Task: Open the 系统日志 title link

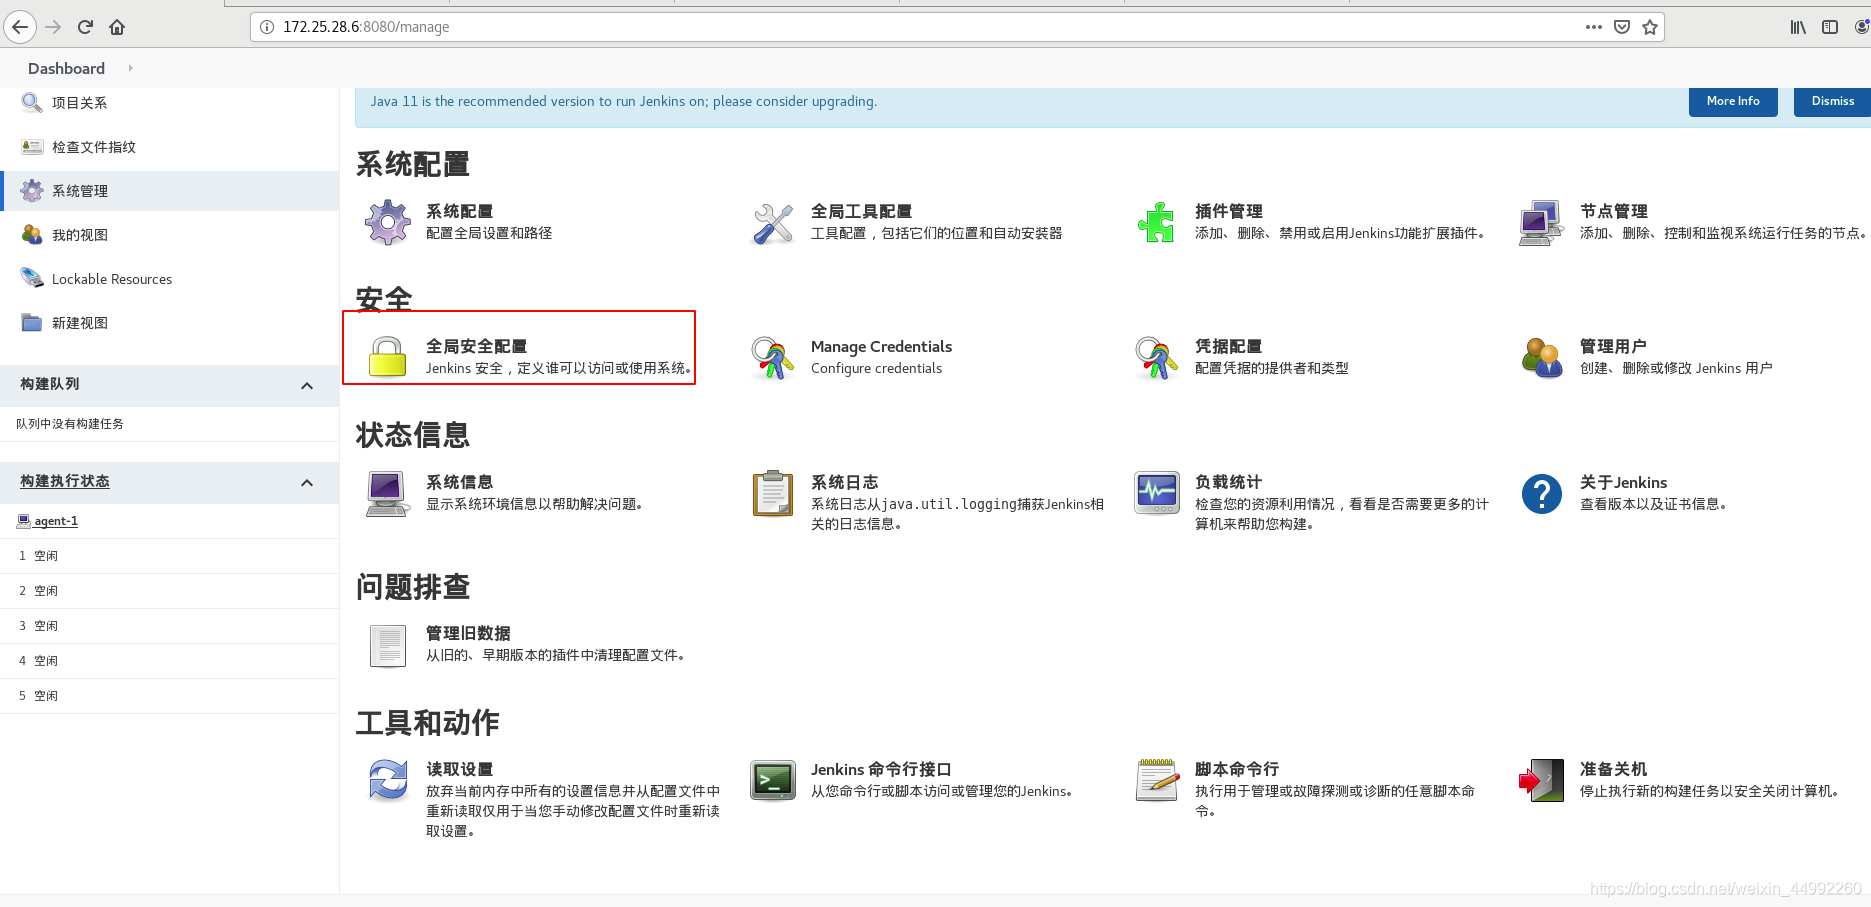Action: 844,482
